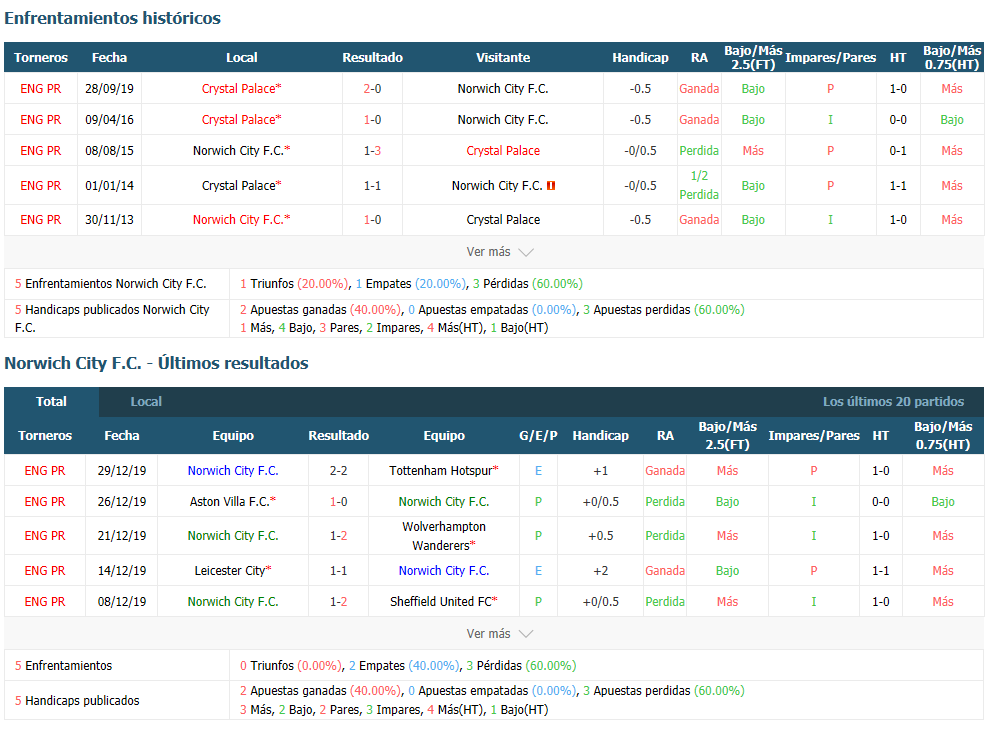Click ENG PR in the 08/12/19 row
The width and height of the screenshot is (992, 730).
tap(45, 602)
